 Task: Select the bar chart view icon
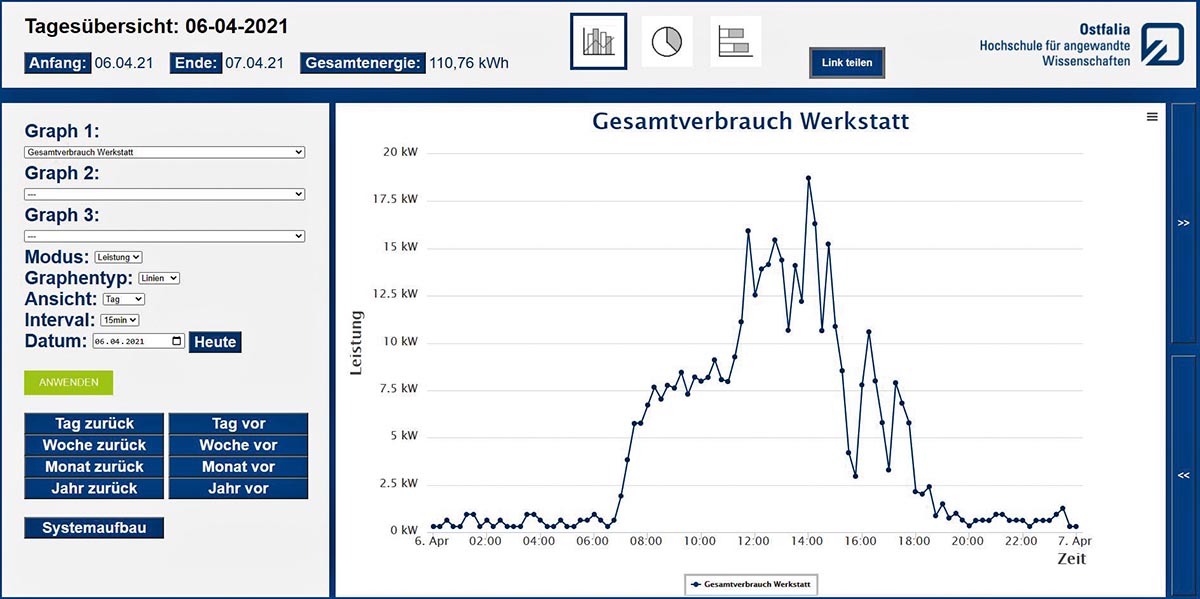pyautogui.click(x=599, y=41)
